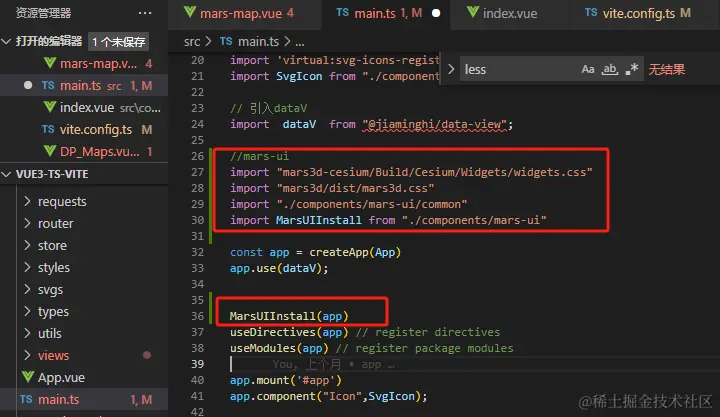Image resolution: width=720 pixels, height=417 pixels.
Task: Collapse the 打开的编辑器 section
Action: point(6,42)
